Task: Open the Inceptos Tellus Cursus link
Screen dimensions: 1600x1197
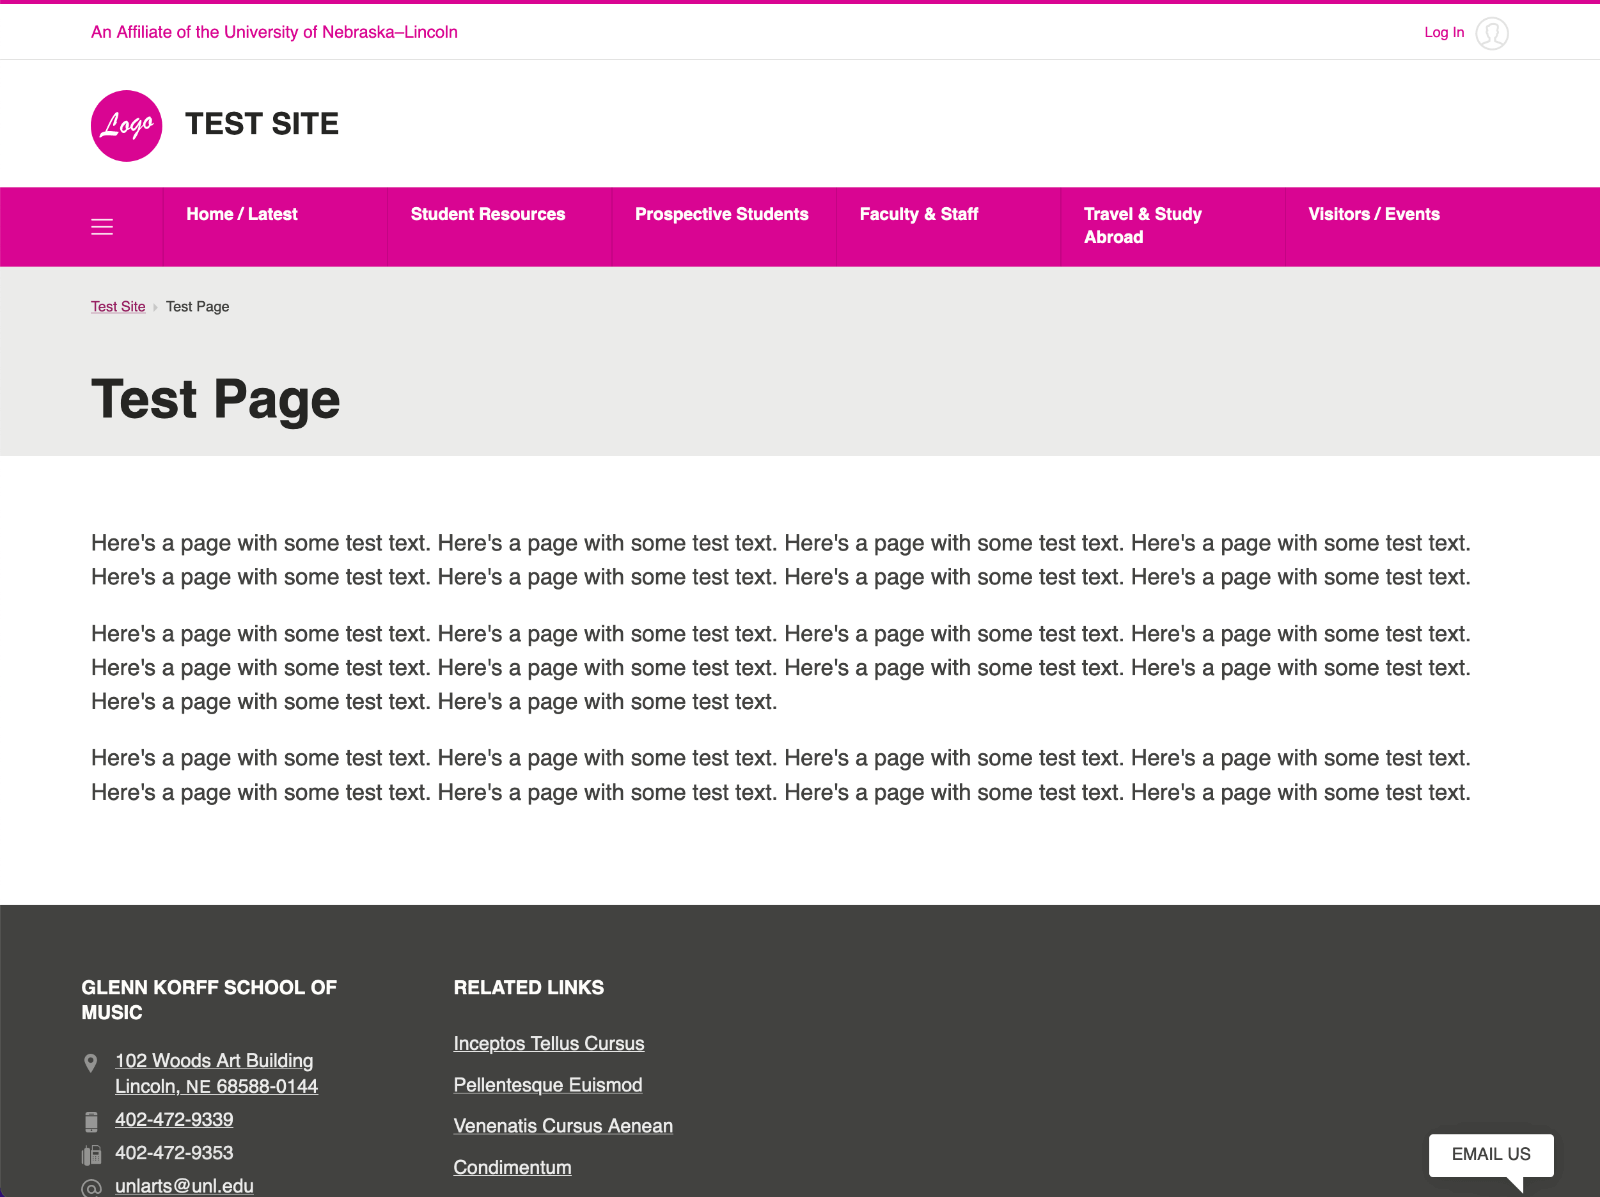Action: coord(548,1043)
